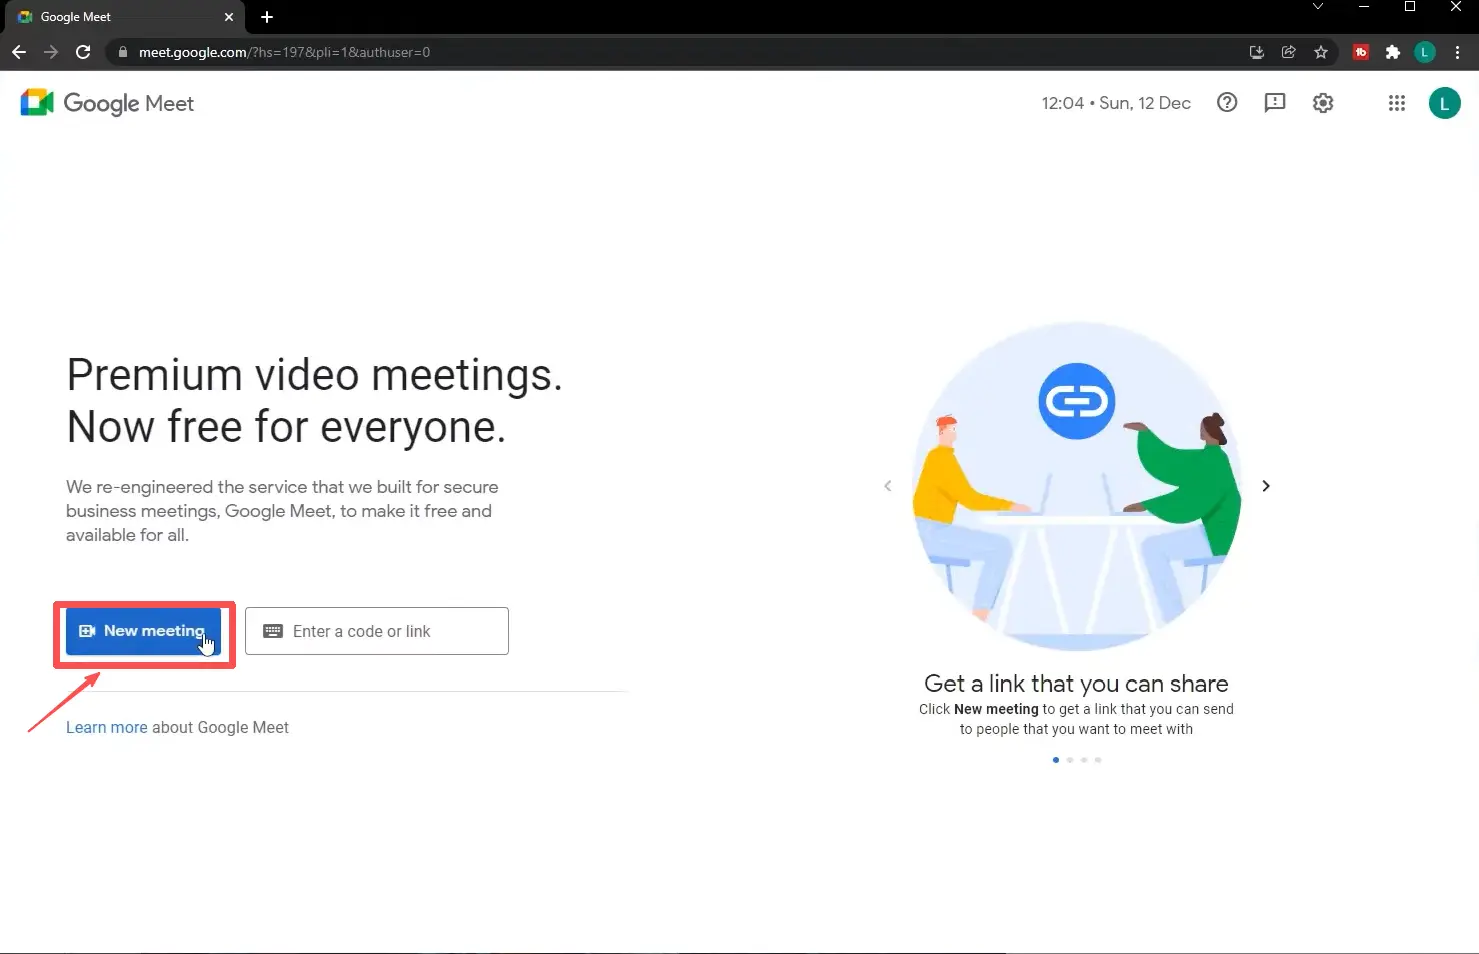
Task: Start a New meeting
Action: point(143,631)
